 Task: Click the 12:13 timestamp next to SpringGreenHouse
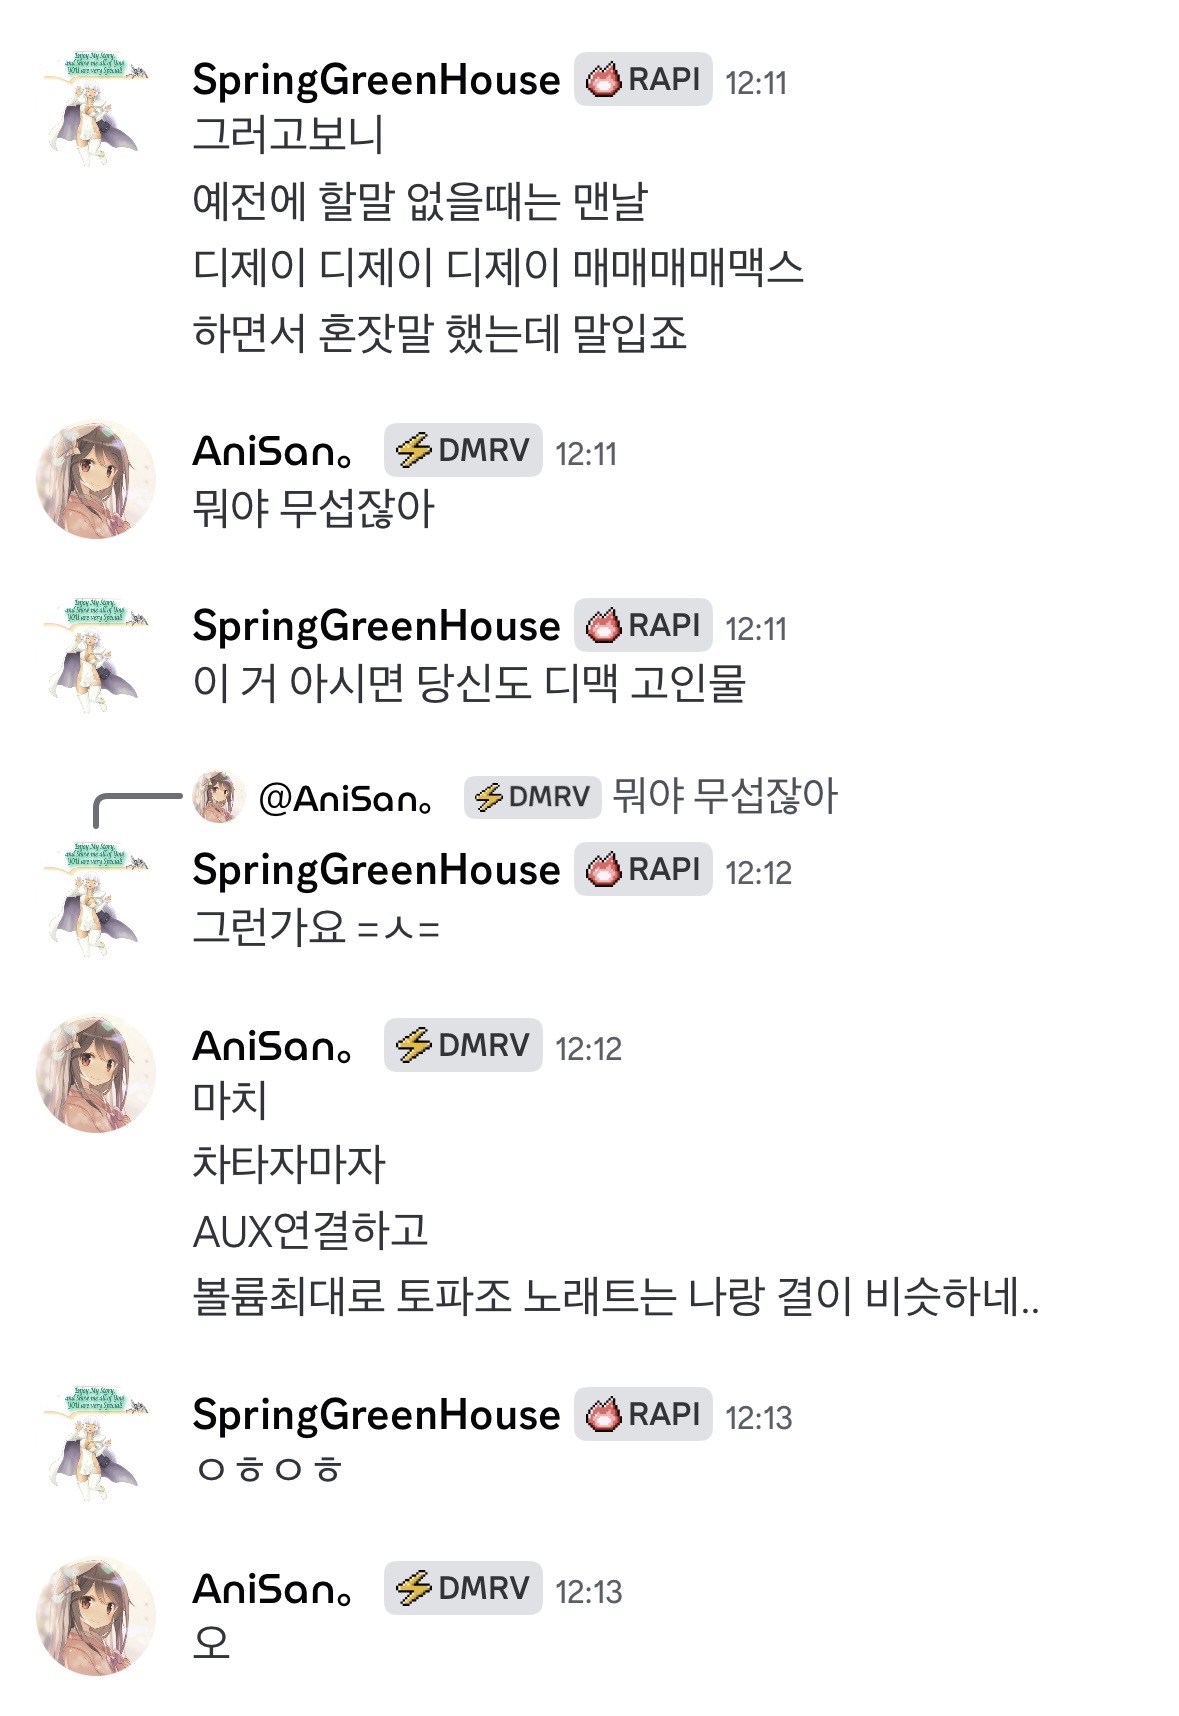(x=758, y=1417)
